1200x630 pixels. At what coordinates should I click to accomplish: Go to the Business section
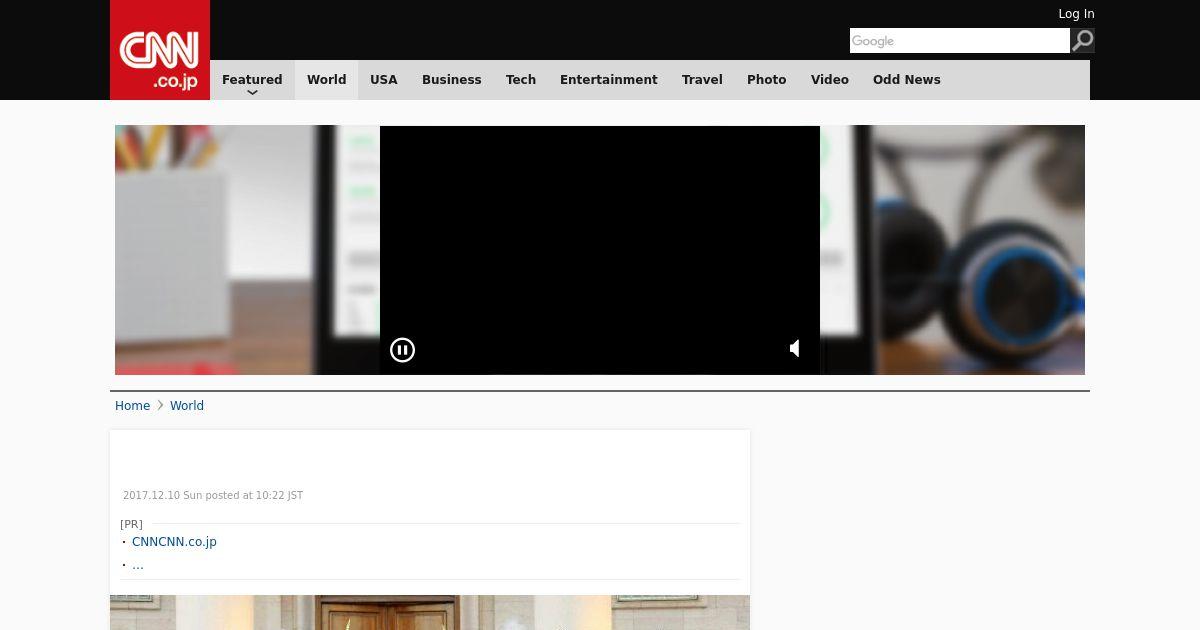click(x=452, y=80)
